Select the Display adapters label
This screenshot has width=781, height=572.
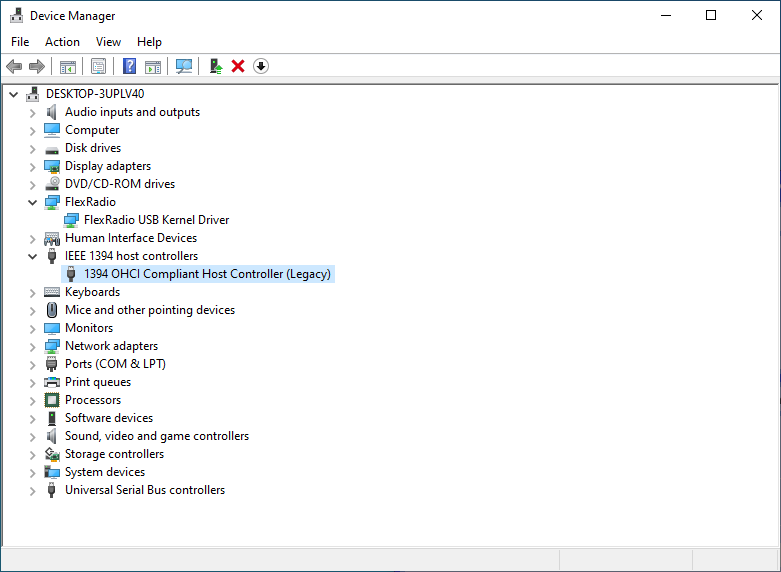coord(108,166)
